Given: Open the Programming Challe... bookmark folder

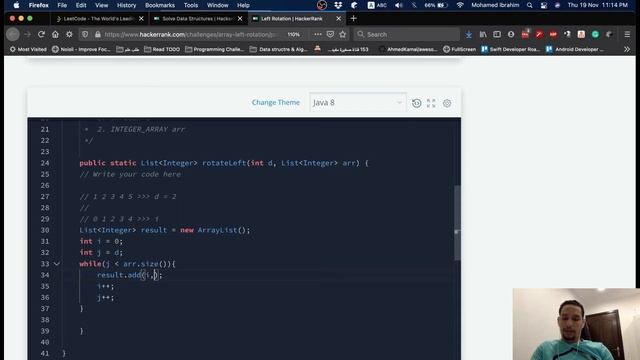Looking at the screenshot, I should coord(214,49).
